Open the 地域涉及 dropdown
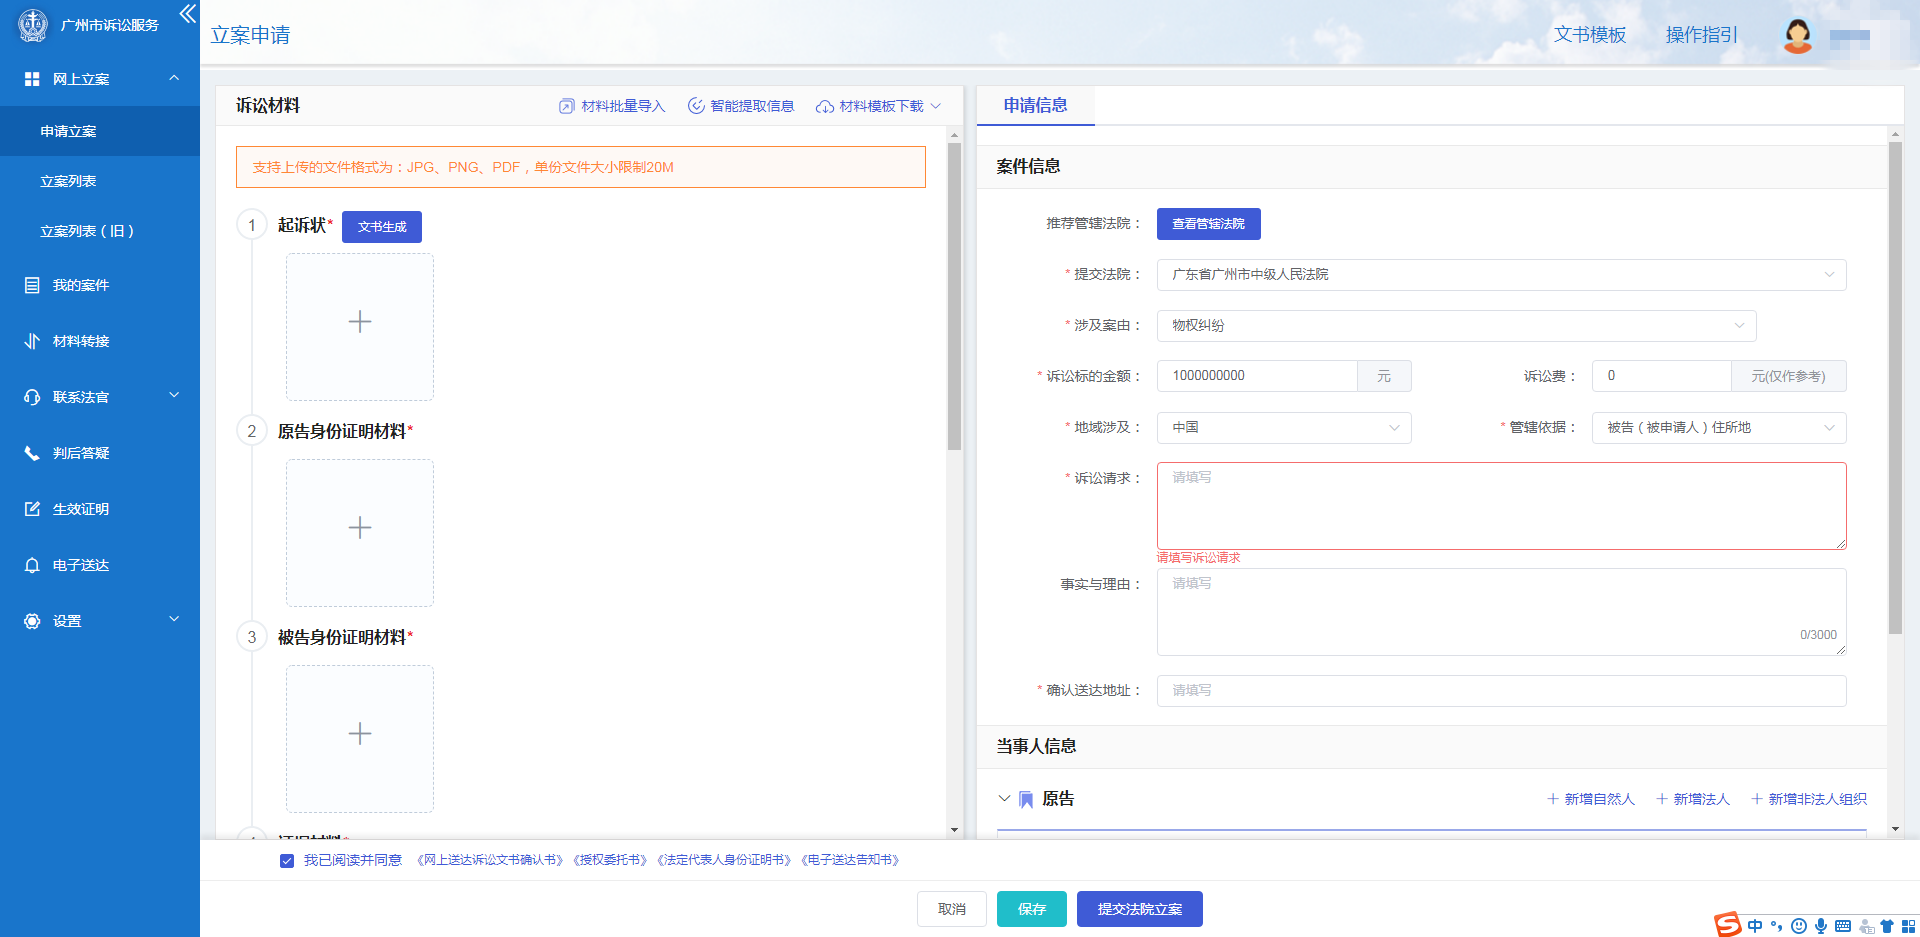 tap(1284, 428)
